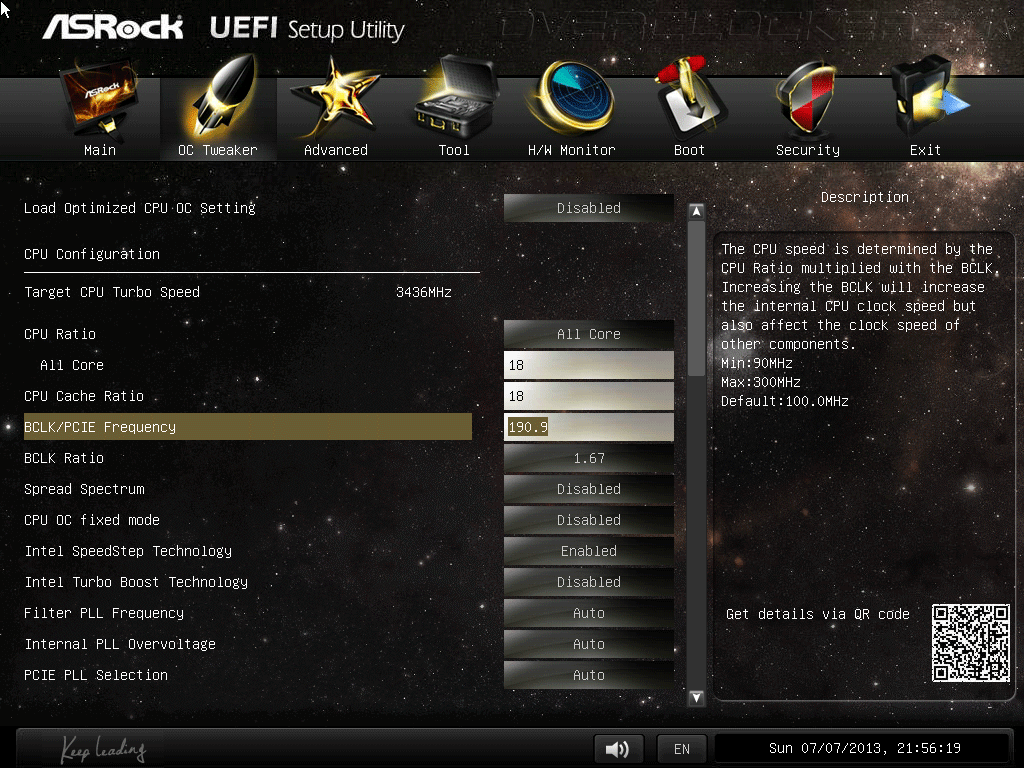
Task: Click the CPU Cache Ratio input field
Action: [x=588, y=396]
